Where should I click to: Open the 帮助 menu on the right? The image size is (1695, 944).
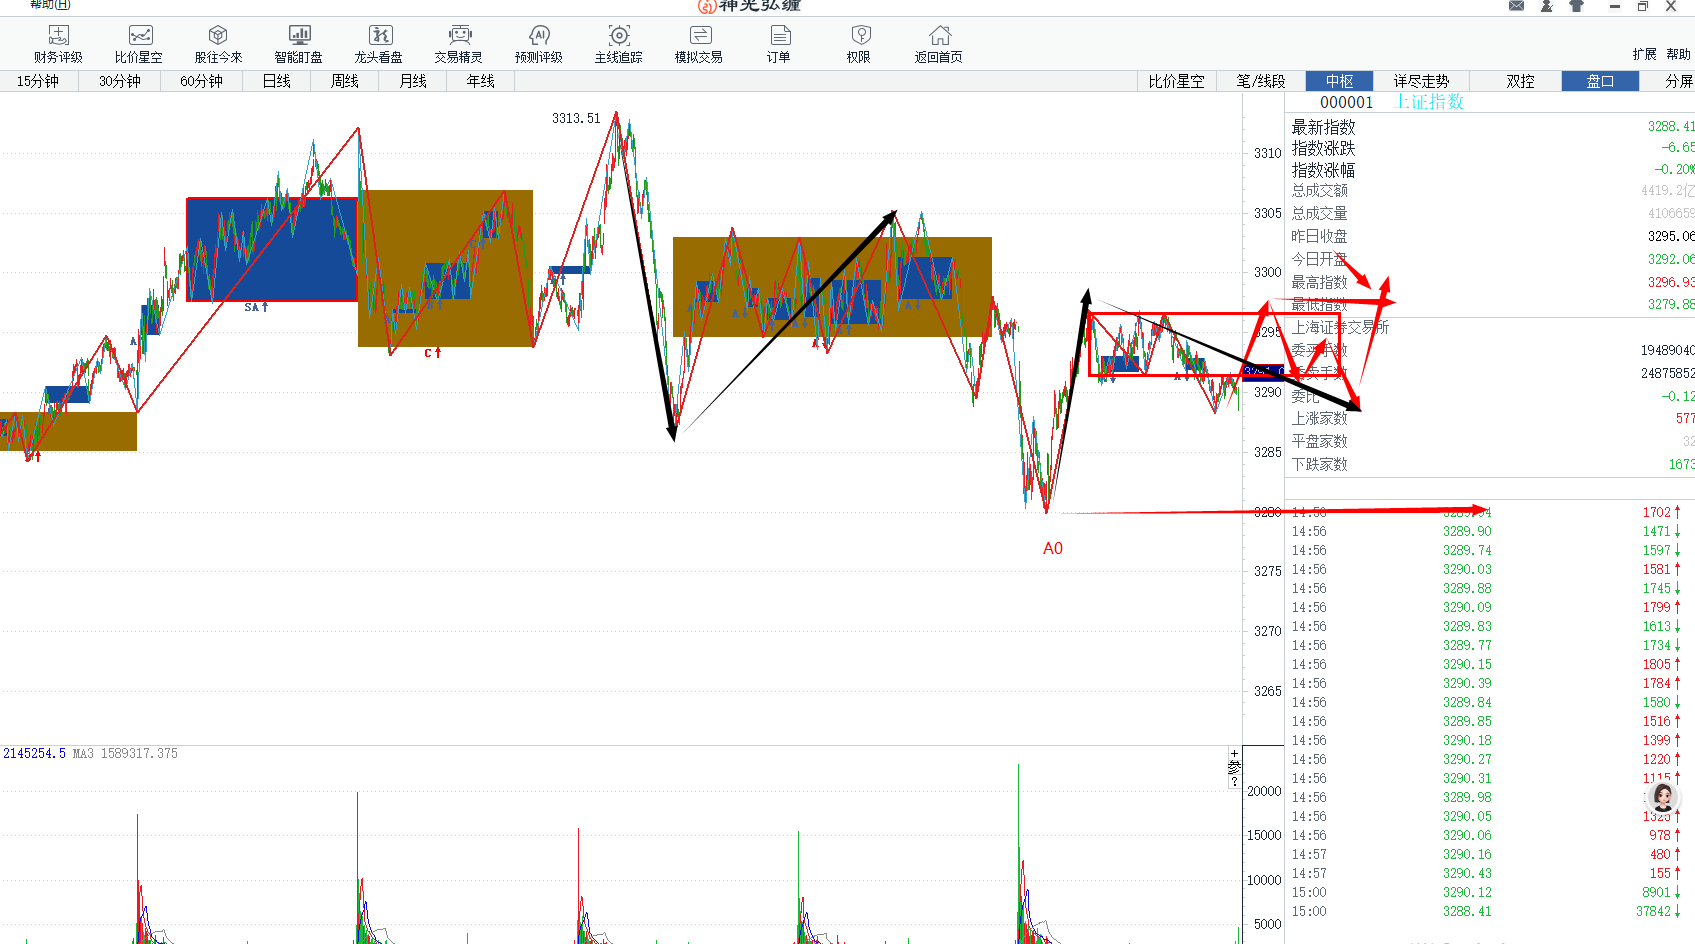[1678, 54]
